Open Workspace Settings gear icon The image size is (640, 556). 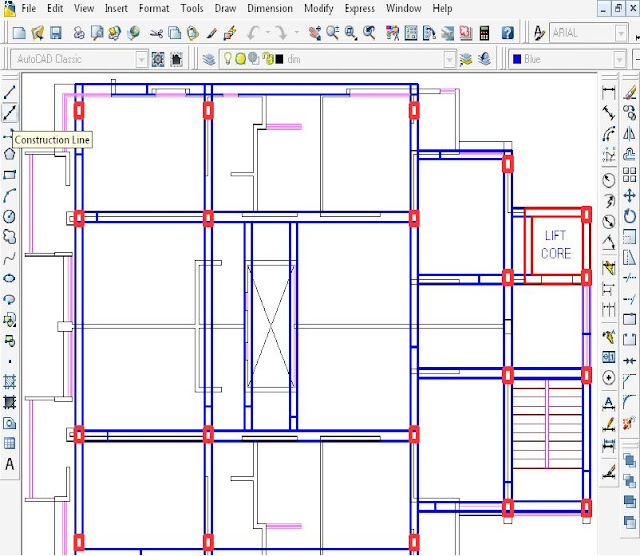pos(158,60)
